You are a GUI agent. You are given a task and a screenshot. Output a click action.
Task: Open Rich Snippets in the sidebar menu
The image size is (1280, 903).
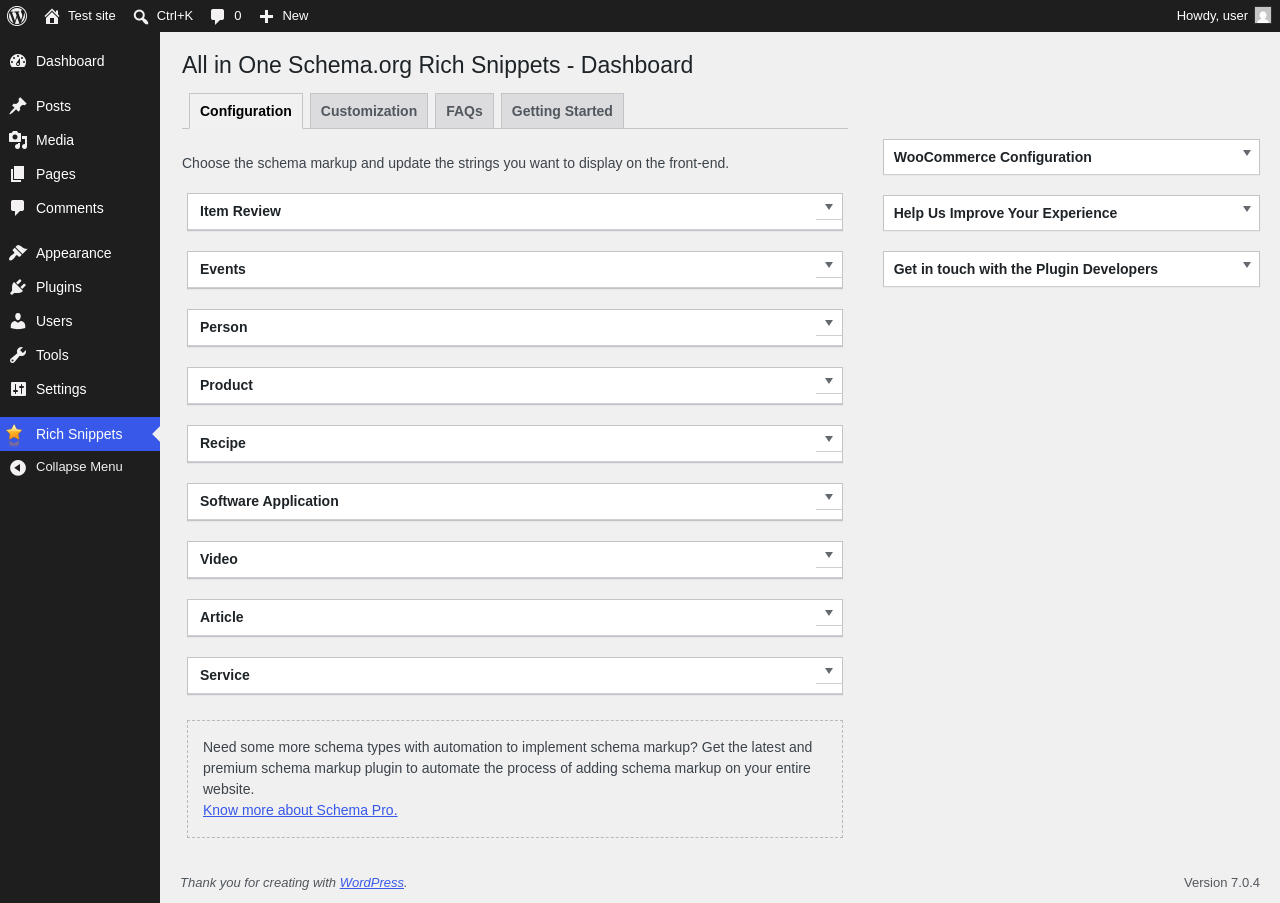click(x=80, y=434)
